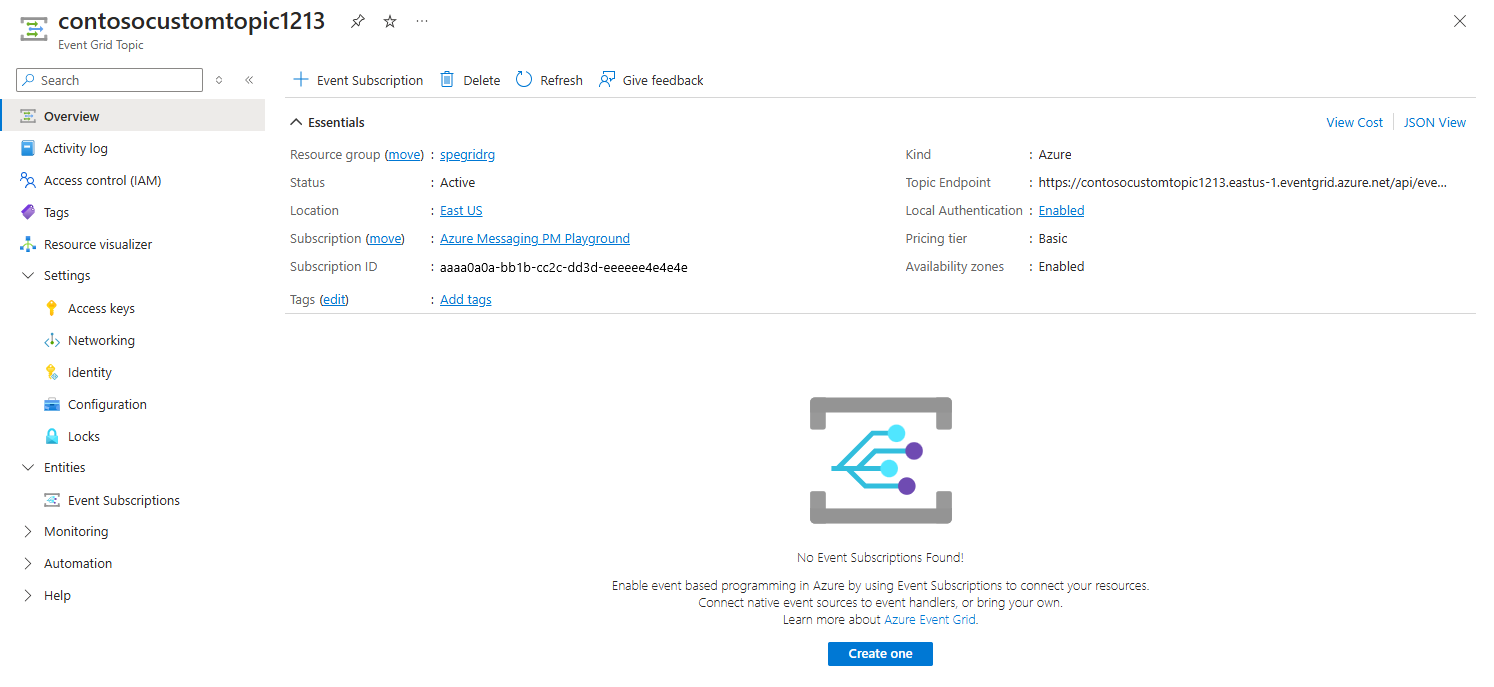
Task: Click the Delete trash icon
Action: coord(447,79)
